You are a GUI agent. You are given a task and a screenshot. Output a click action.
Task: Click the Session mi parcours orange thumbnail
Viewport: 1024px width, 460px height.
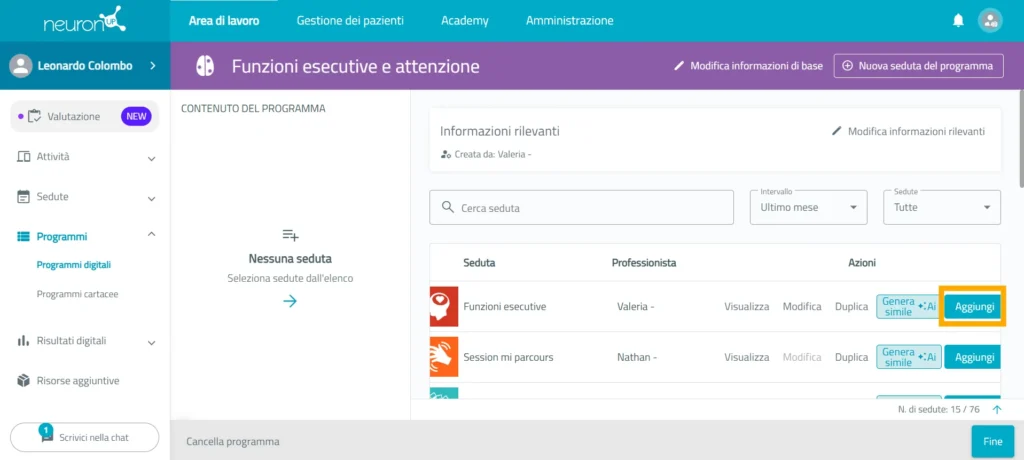[x=444, y=357]
